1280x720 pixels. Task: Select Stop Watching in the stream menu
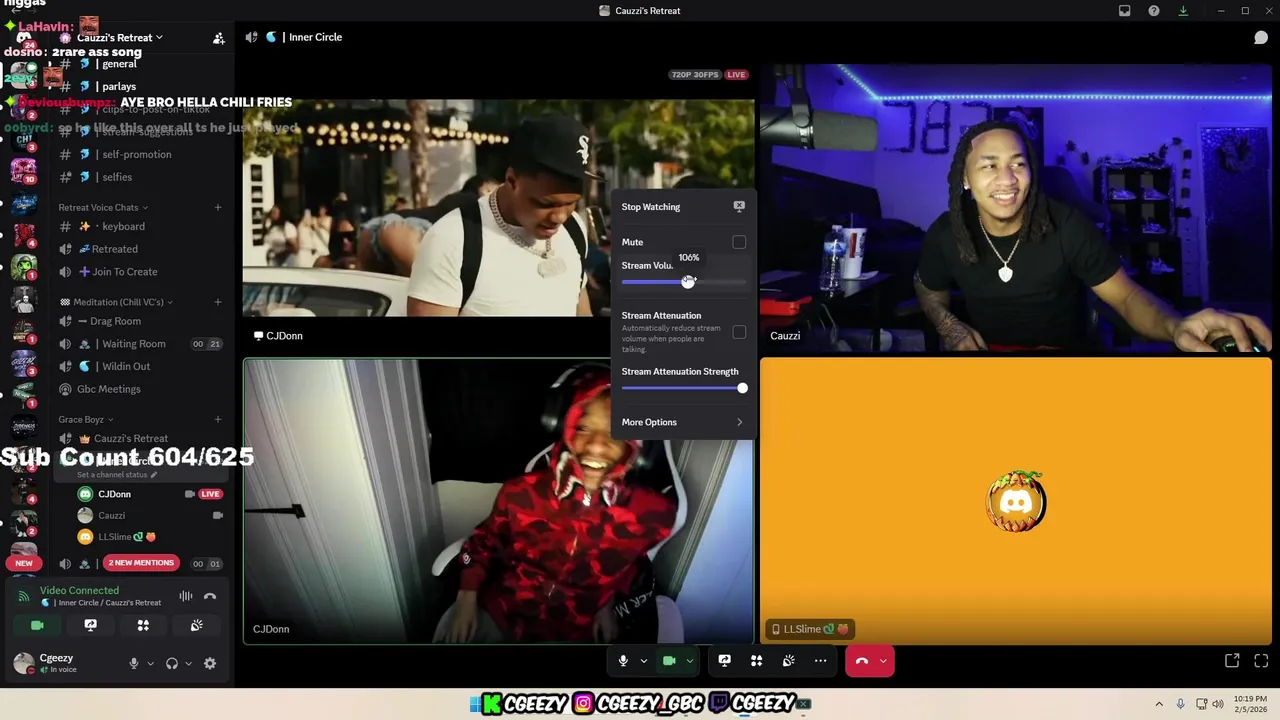coord(682,207)
